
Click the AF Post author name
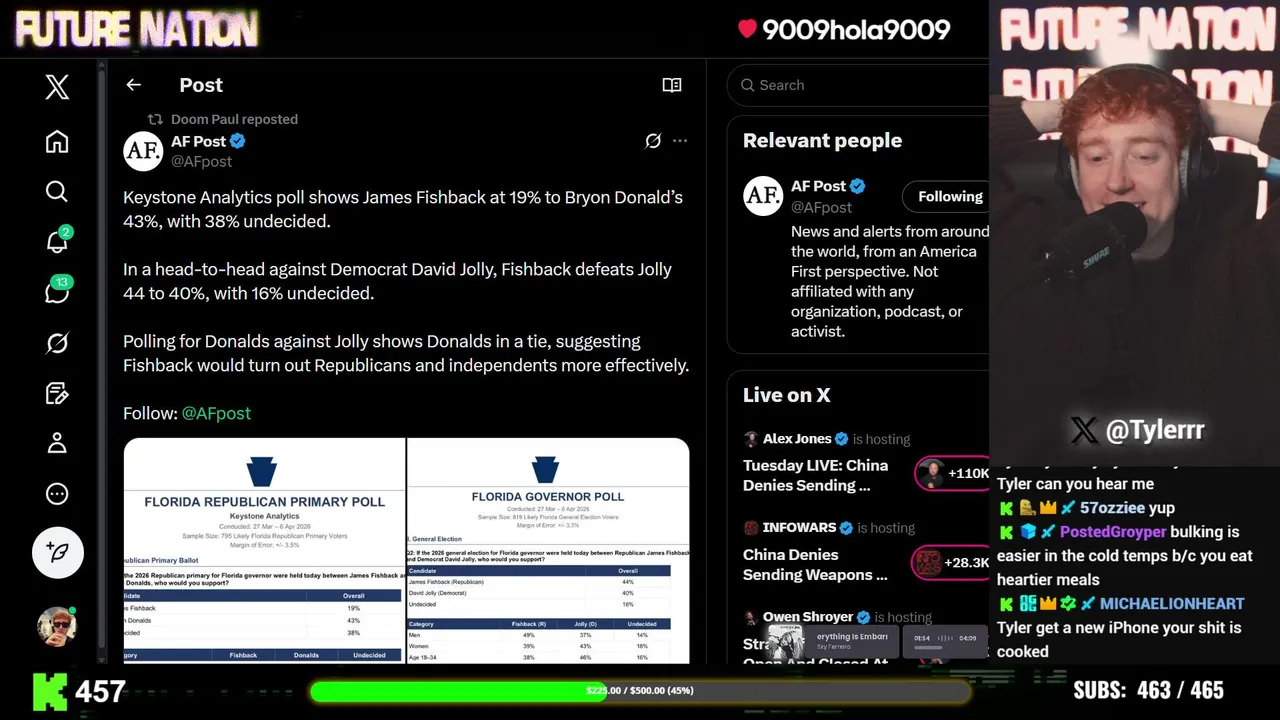point(199,141)
